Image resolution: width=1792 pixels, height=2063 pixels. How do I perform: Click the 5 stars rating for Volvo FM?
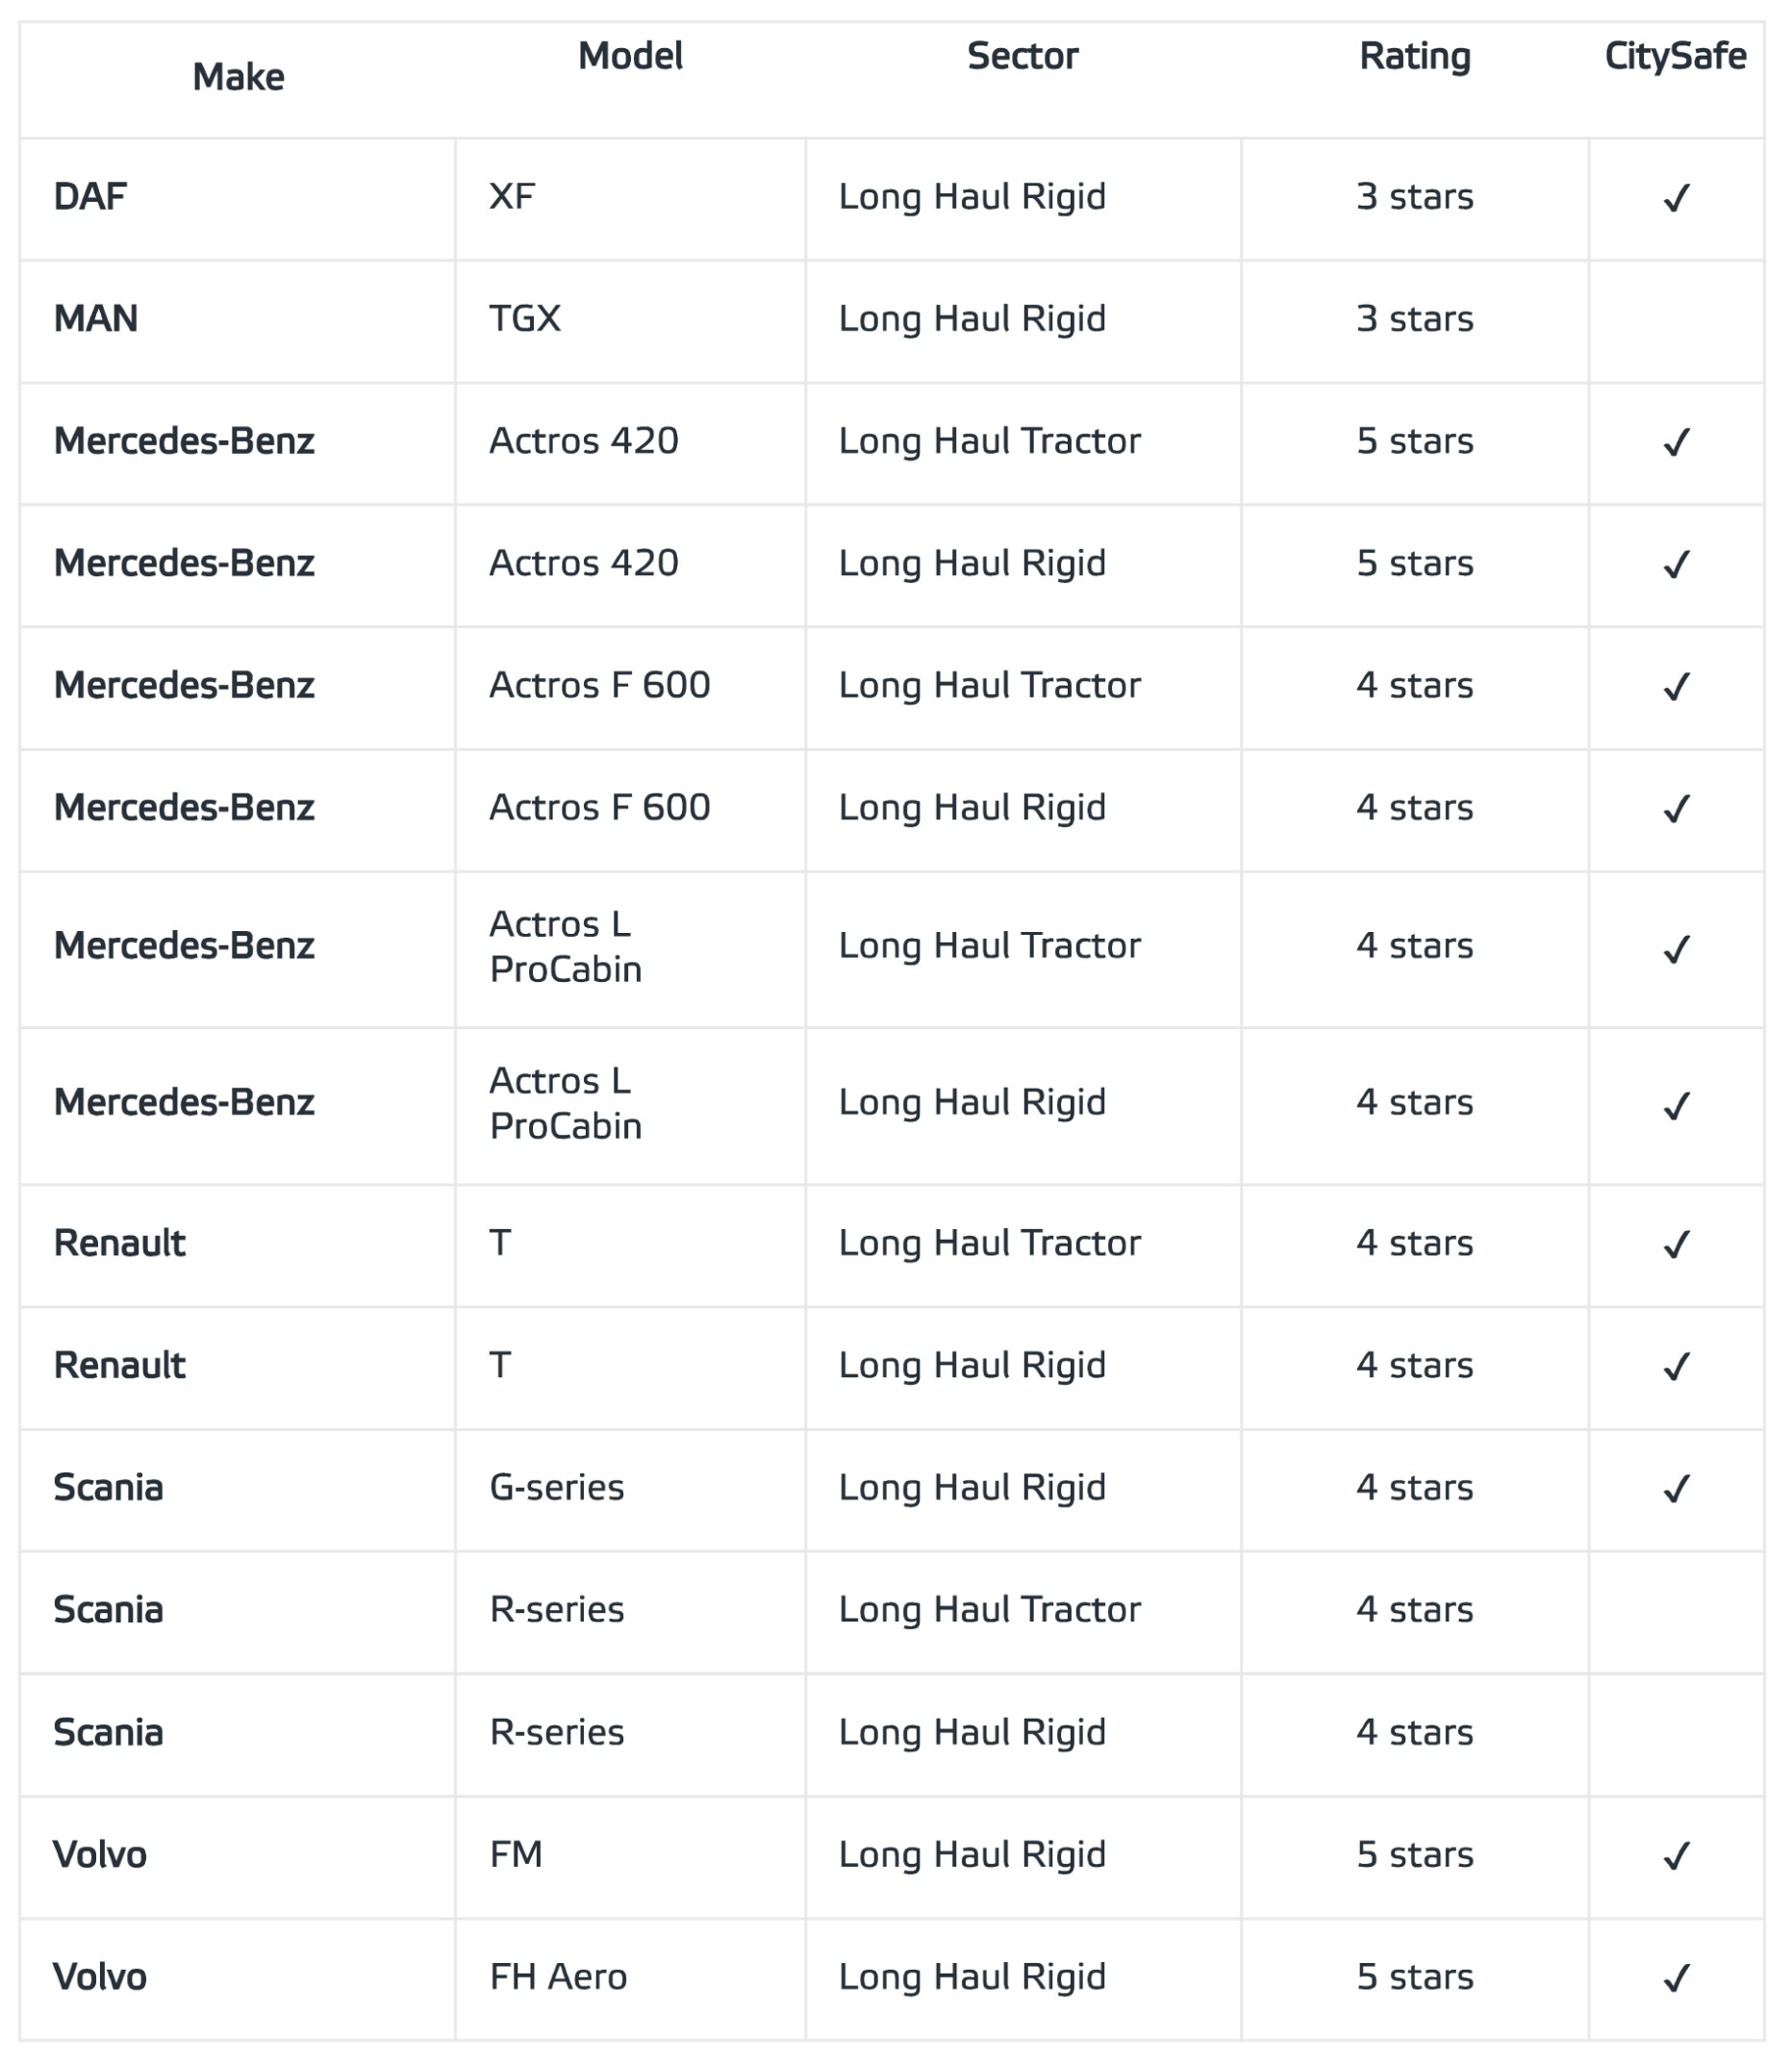[1414, 1855]
